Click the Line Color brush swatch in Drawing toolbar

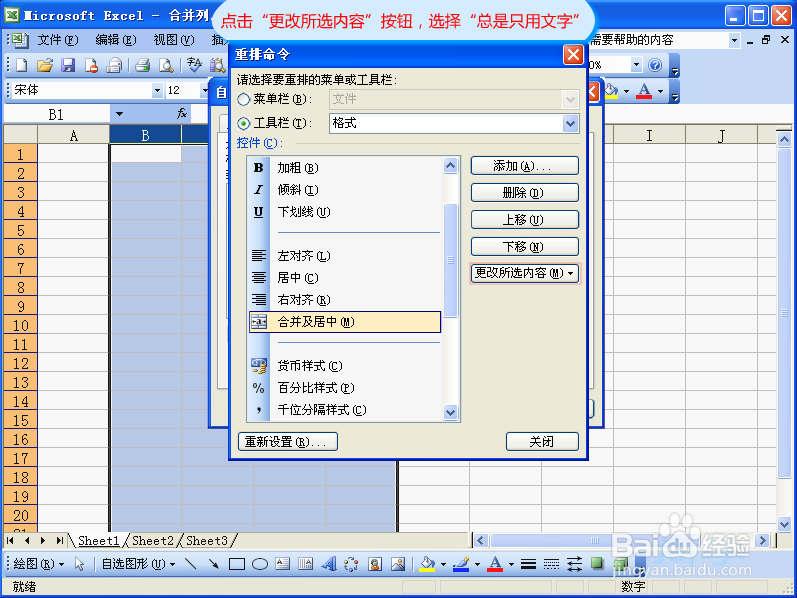[461, 564]
